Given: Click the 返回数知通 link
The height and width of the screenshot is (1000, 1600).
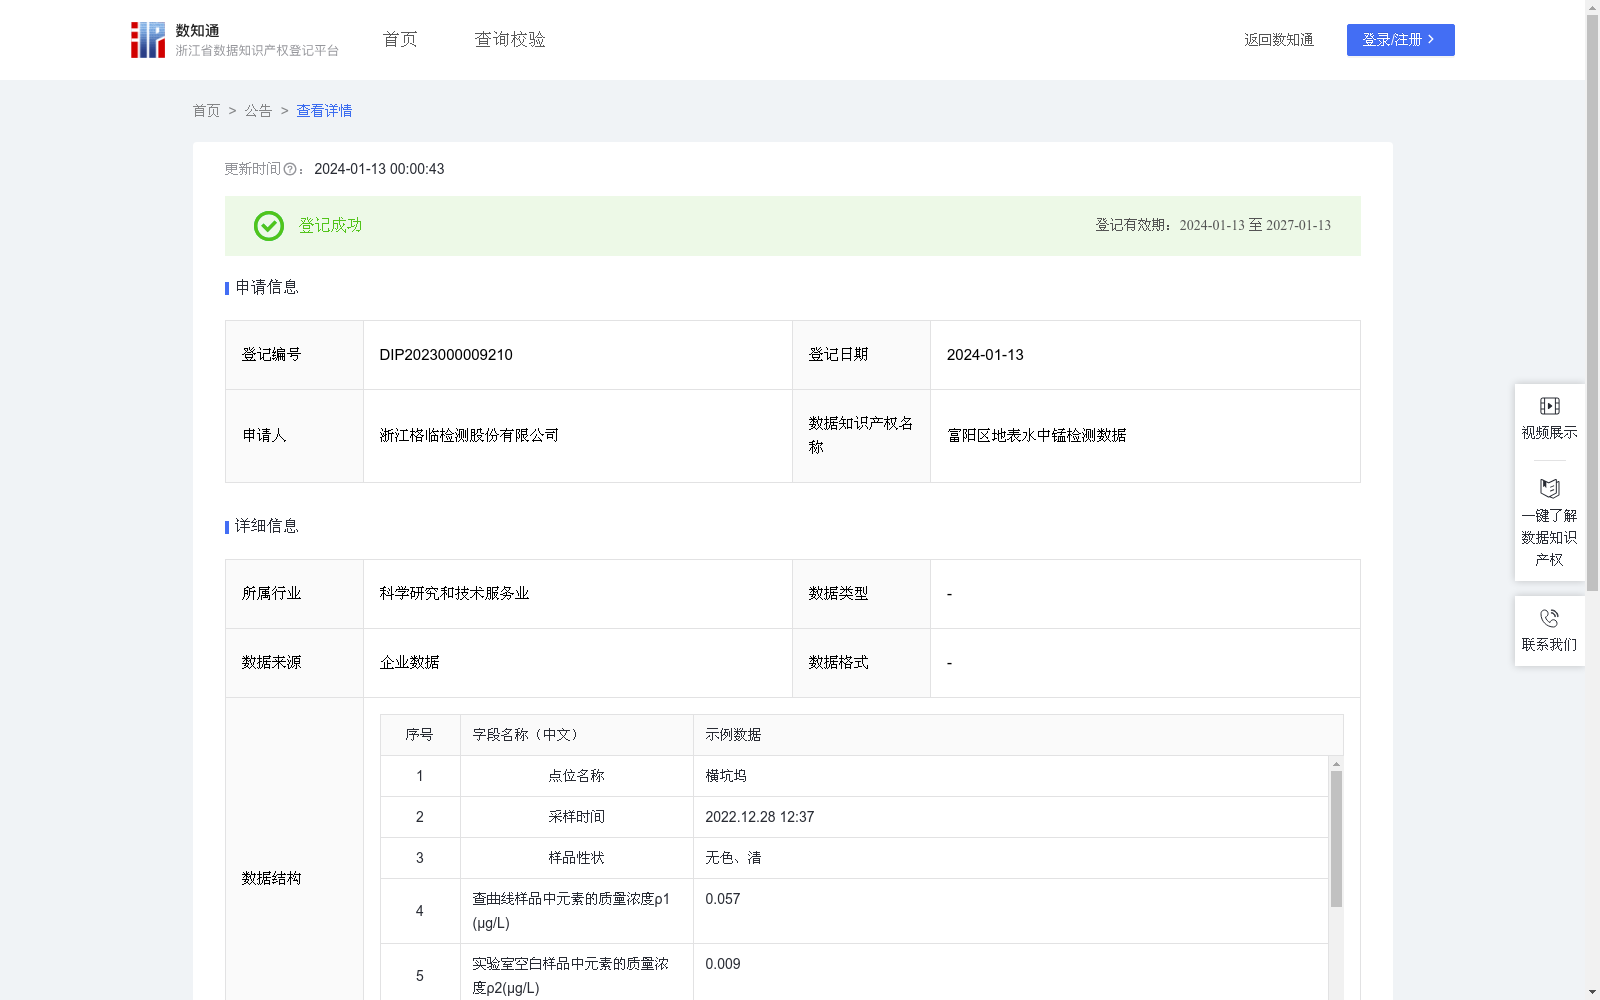Looking at the screenshot, I should coord(1279,39).
